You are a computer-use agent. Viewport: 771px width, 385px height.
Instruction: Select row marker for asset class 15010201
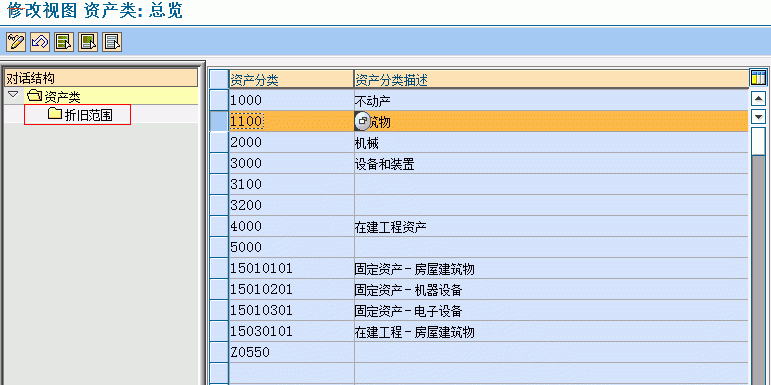[x=219, y=289]
